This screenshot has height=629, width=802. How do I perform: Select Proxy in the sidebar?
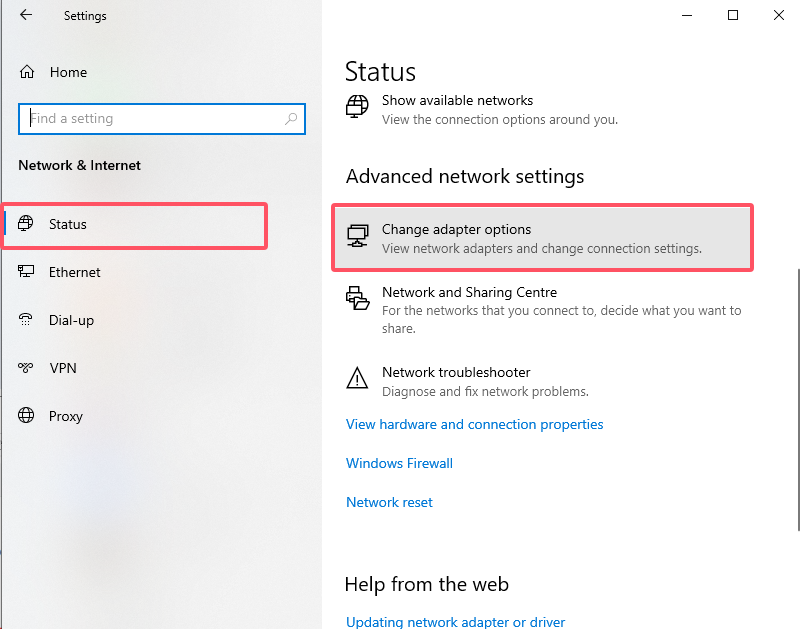point(66,416)
